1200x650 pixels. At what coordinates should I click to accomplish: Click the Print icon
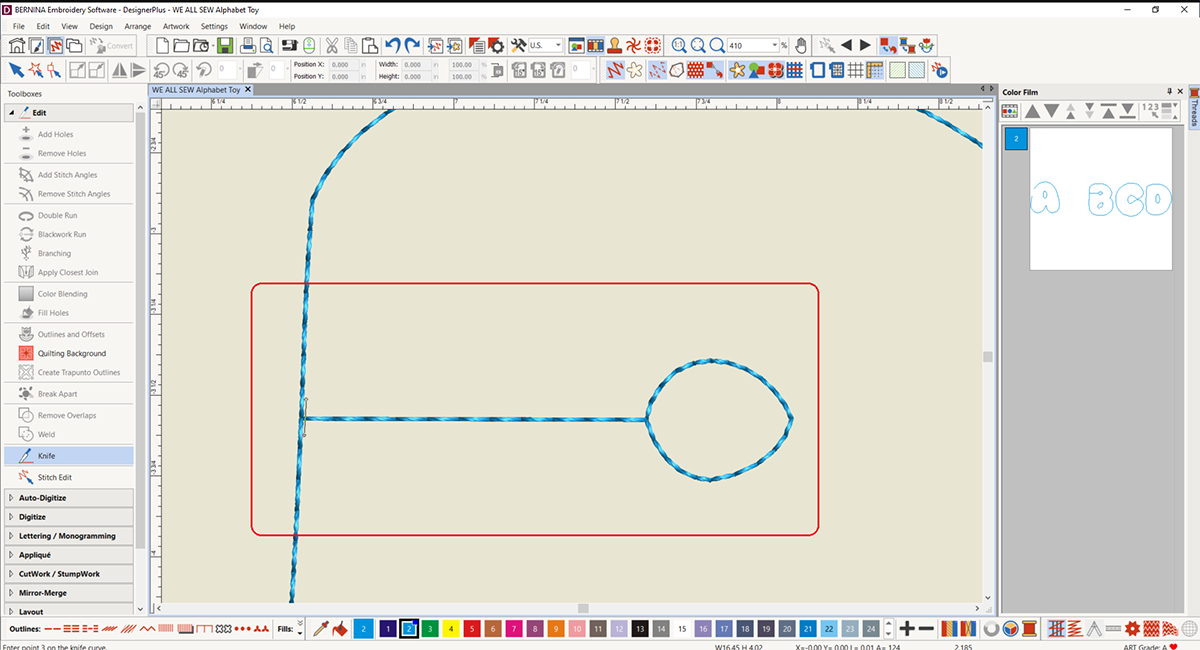coord(248,45)
